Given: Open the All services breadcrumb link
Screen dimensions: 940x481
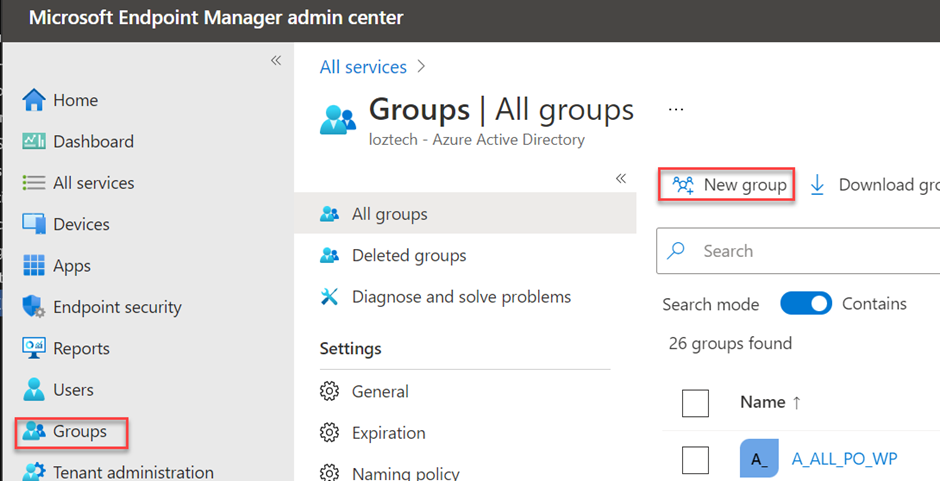Looking at the screenshot, I should 363,67.
